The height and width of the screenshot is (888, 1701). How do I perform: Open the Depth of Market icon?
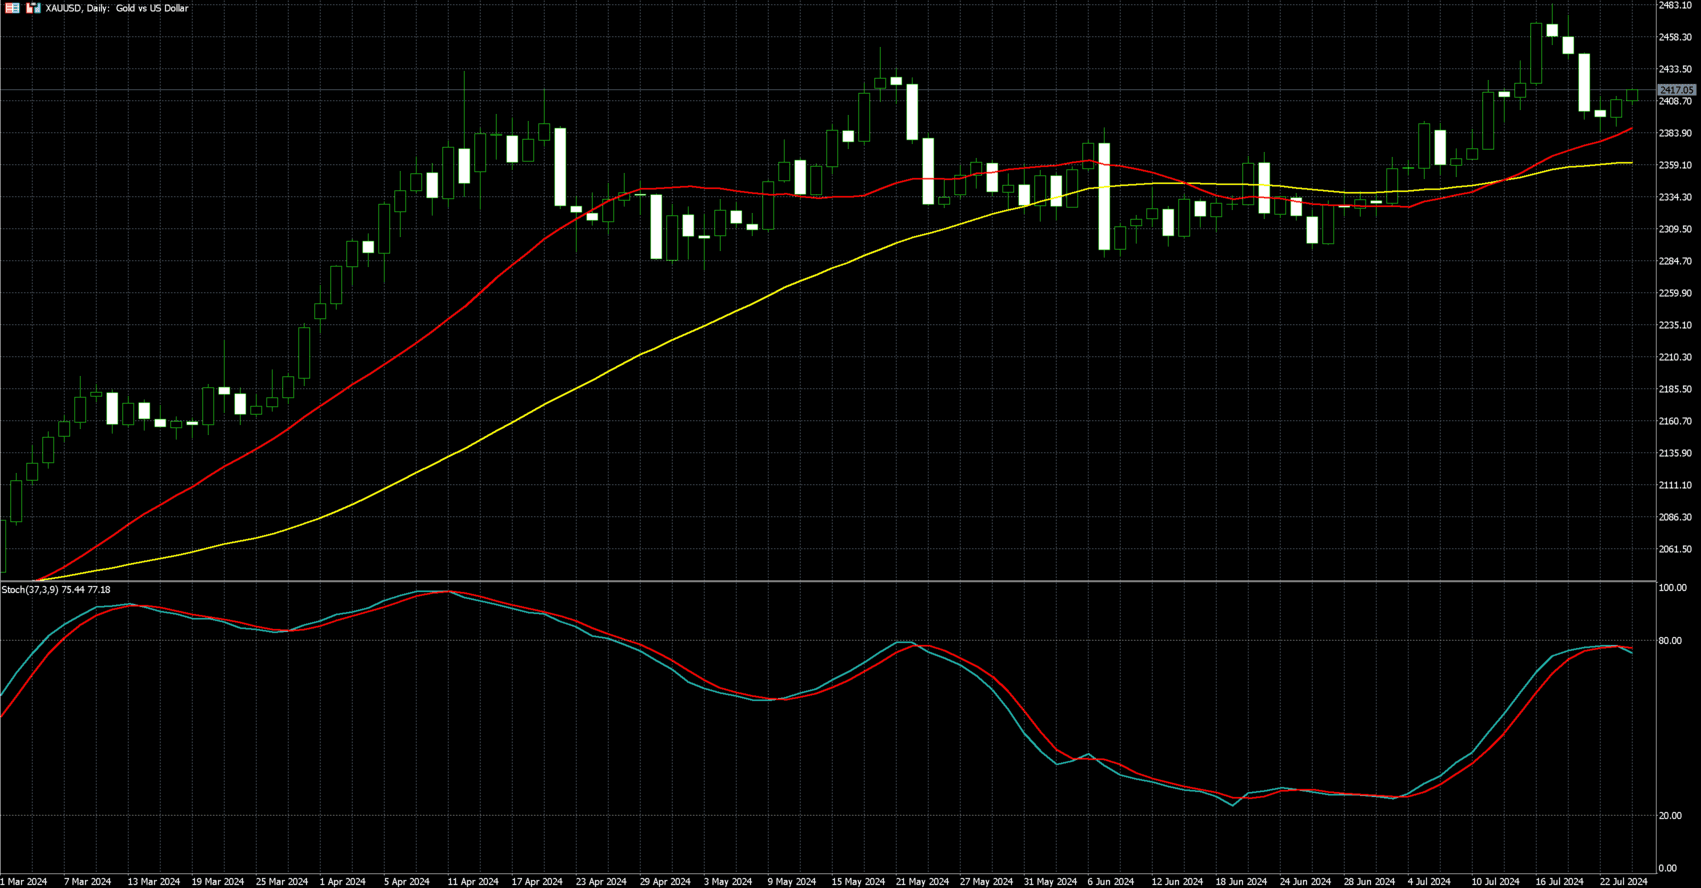[x=33, y=8]
